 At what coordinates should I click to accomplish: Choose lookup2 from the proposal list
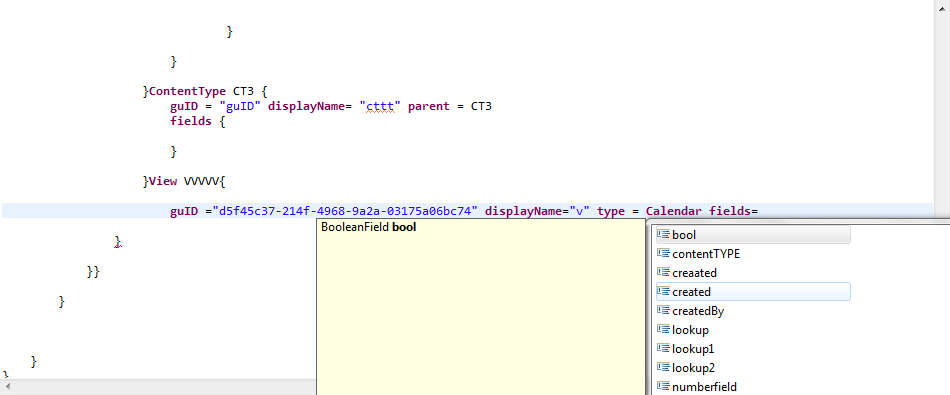[753, 368]
